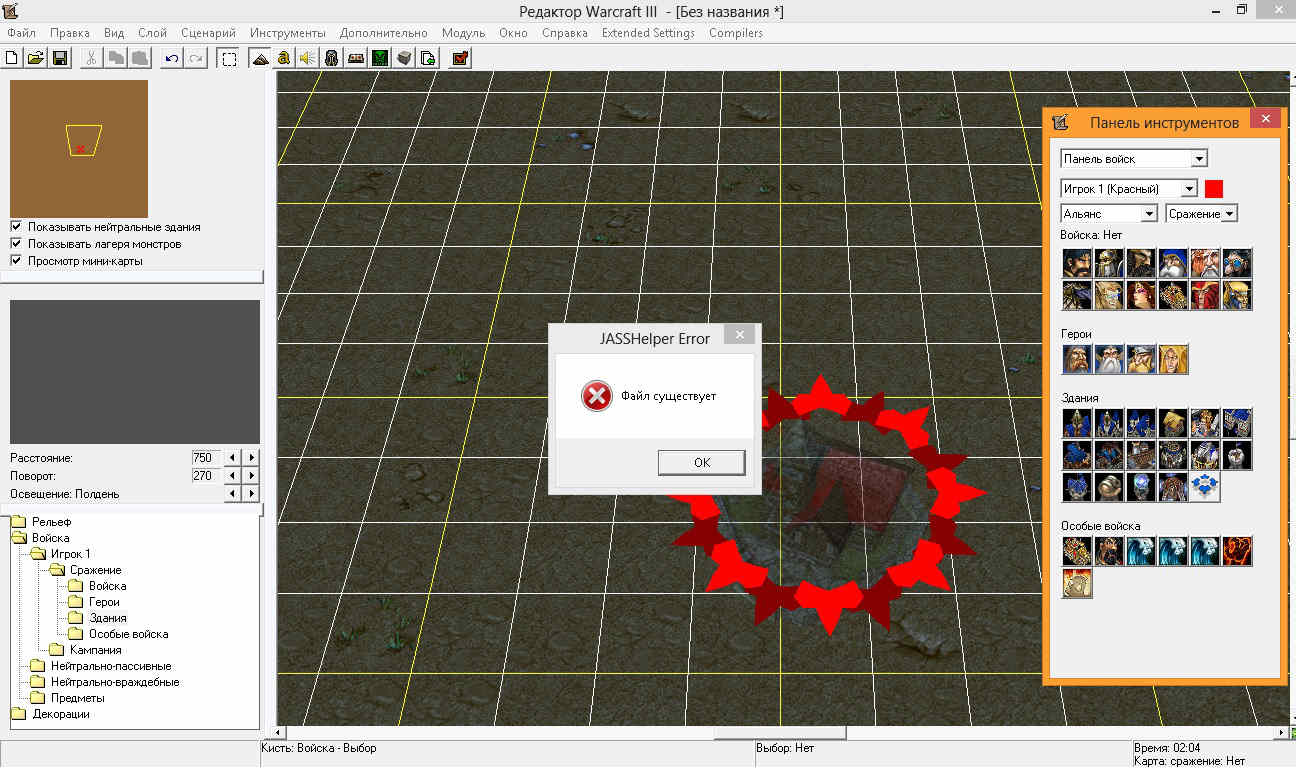Screen dimensions: 1296x768
Task: Open the Trigger Editor letter 'a' icon
Action: [x=283, y=58]
